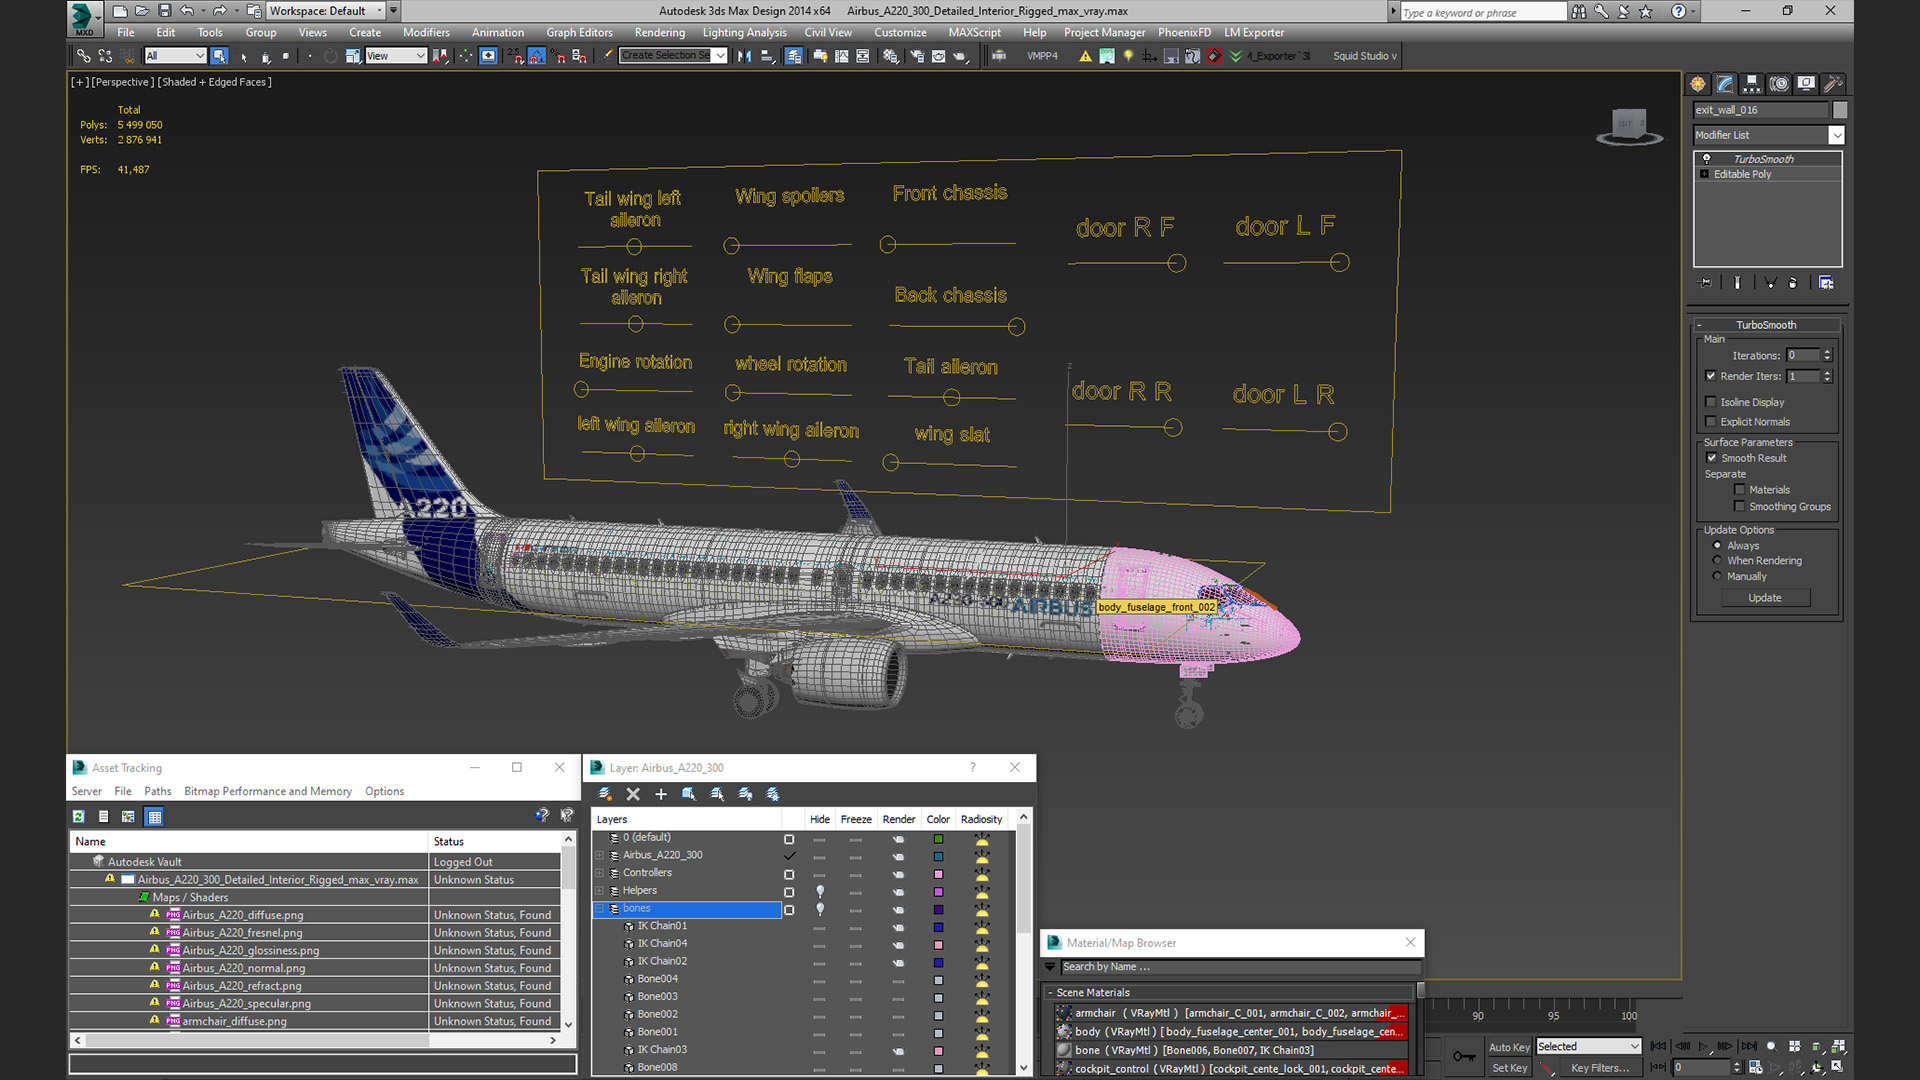
Task: Click the Select and Link tool
Action: coord(84,56)
